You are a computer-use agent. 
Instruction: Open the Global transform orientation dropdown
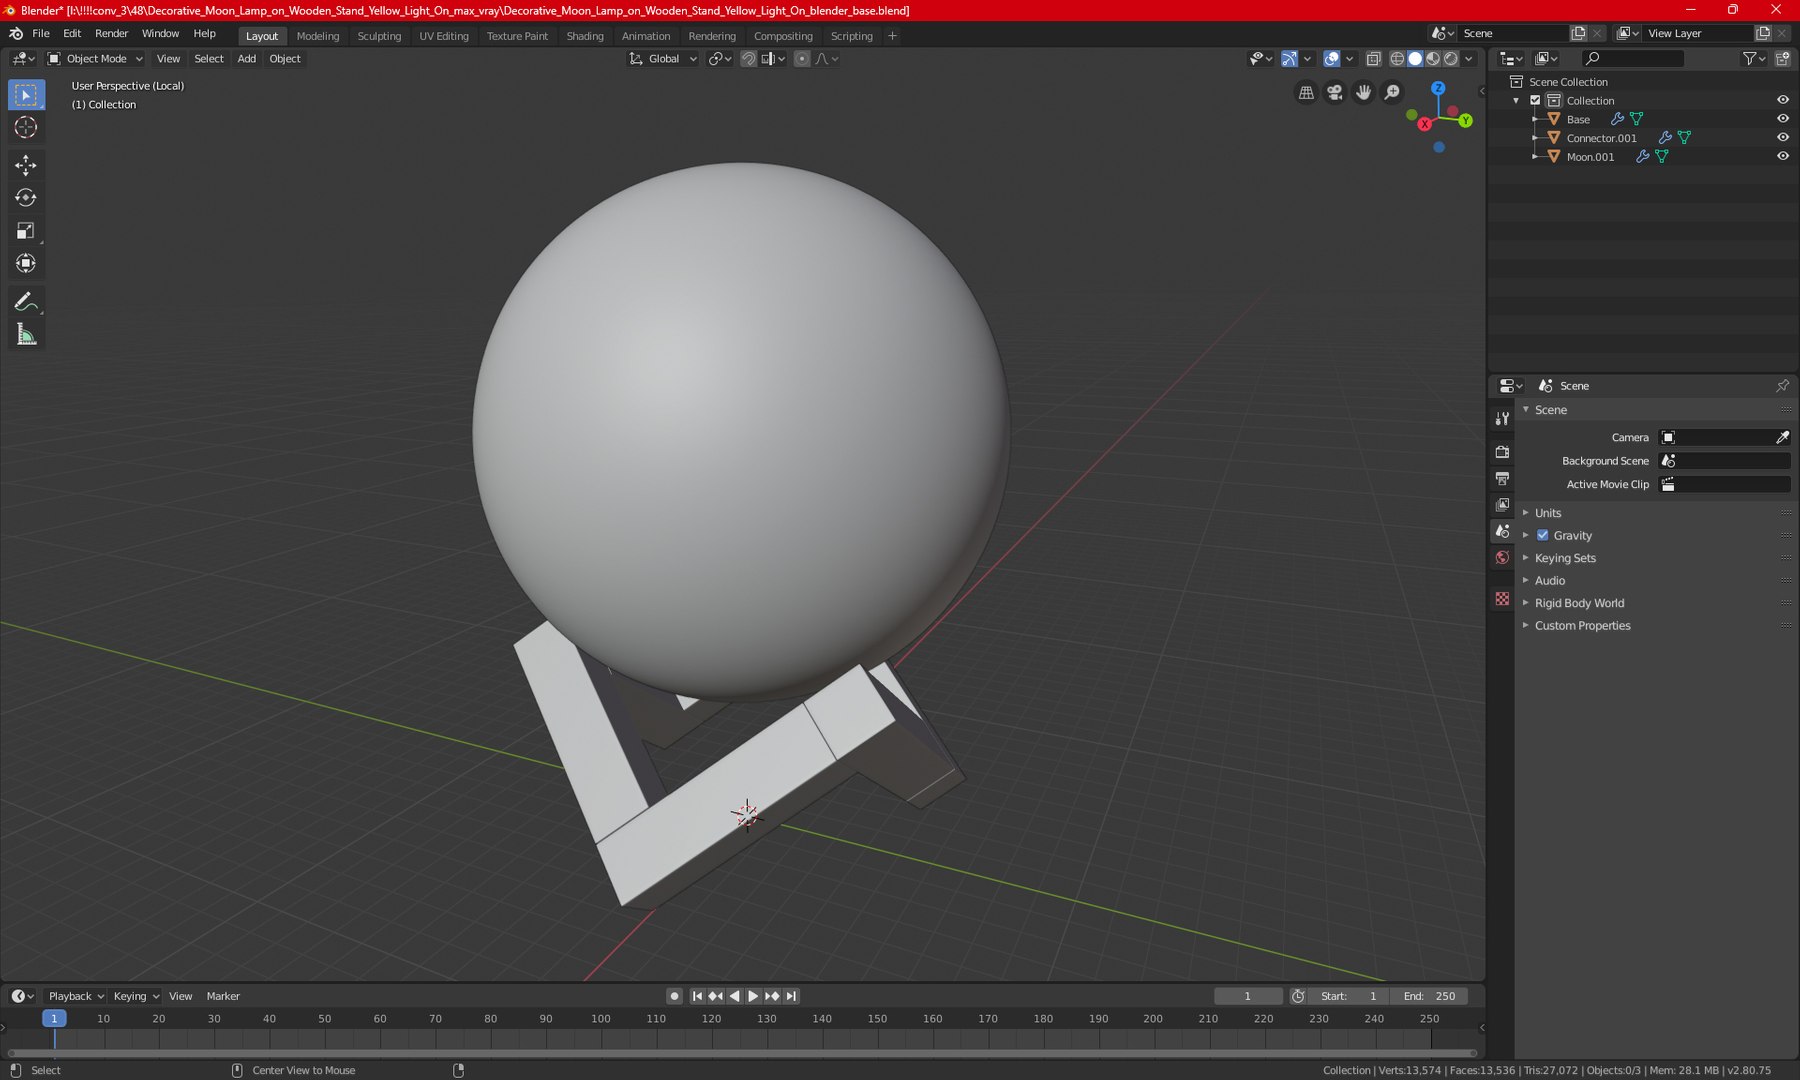pos(663,59)
